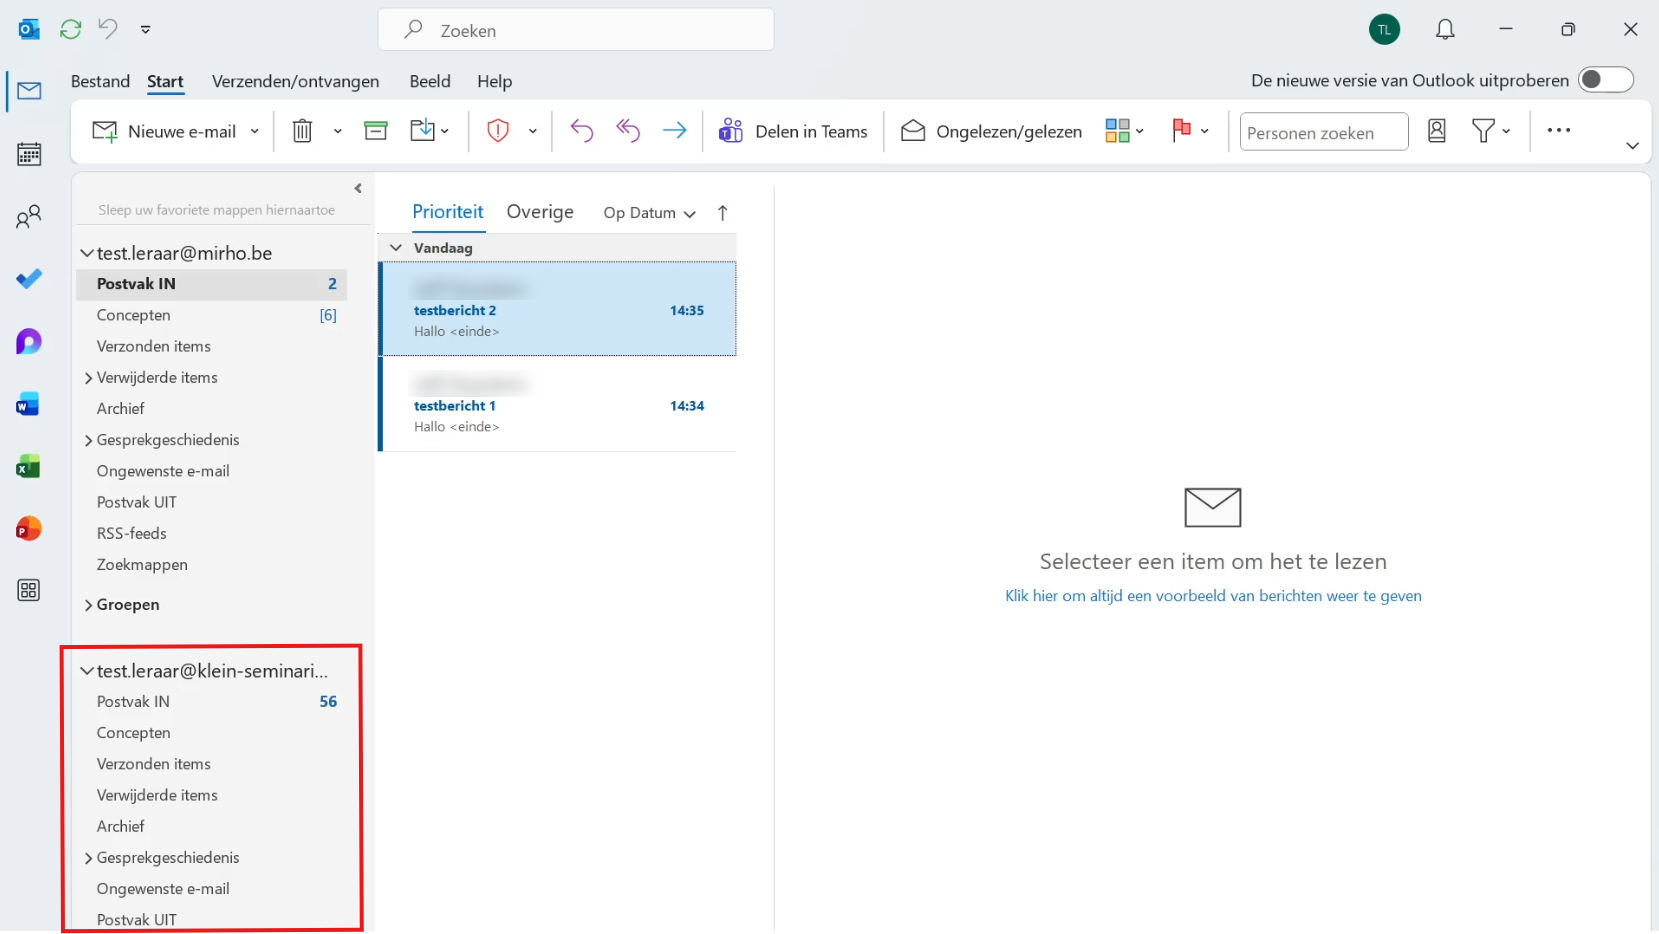Click the report message shield icon
This screenshot has height=934, width=1659.
[500, 130]
